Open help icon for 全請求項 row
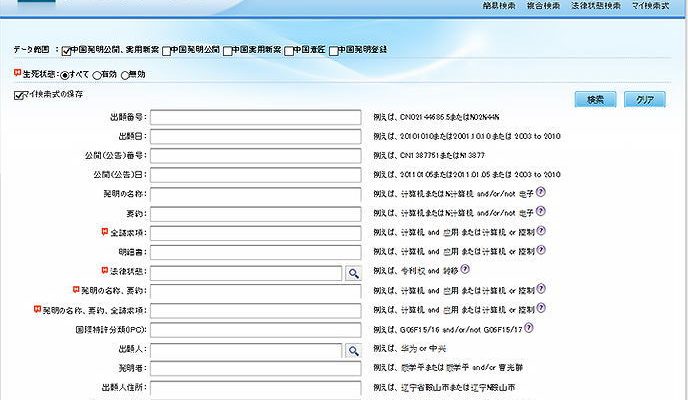Screen dimensions: 688x400 click(541, 232)
